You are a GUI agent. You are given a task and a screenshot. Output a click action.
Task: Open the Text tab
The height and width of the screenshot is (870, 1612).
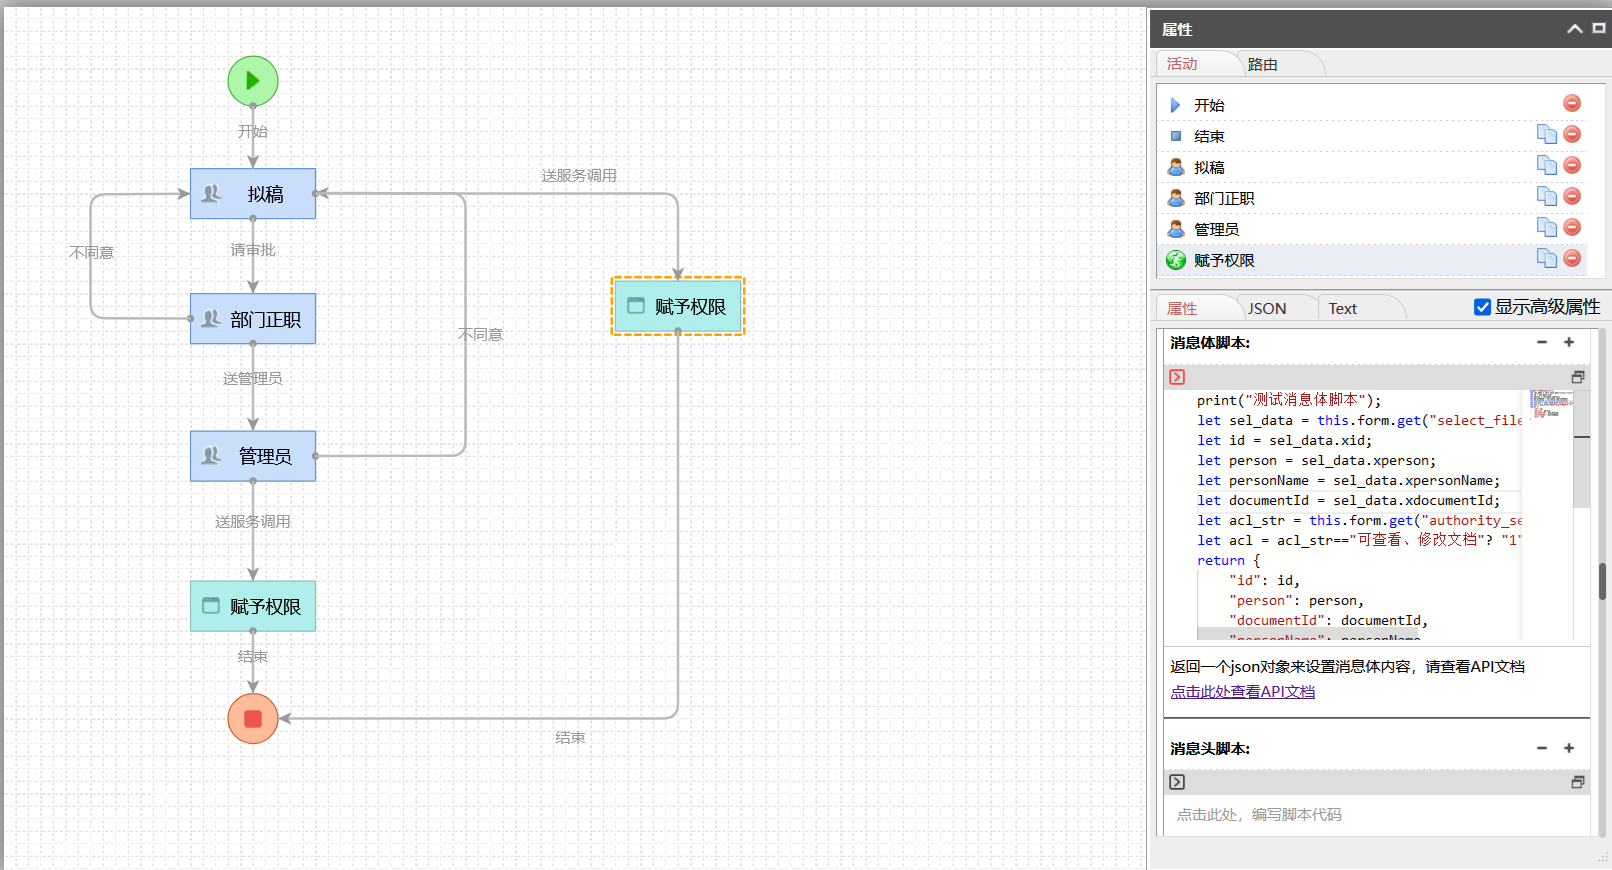click(x=1342, y=309)
